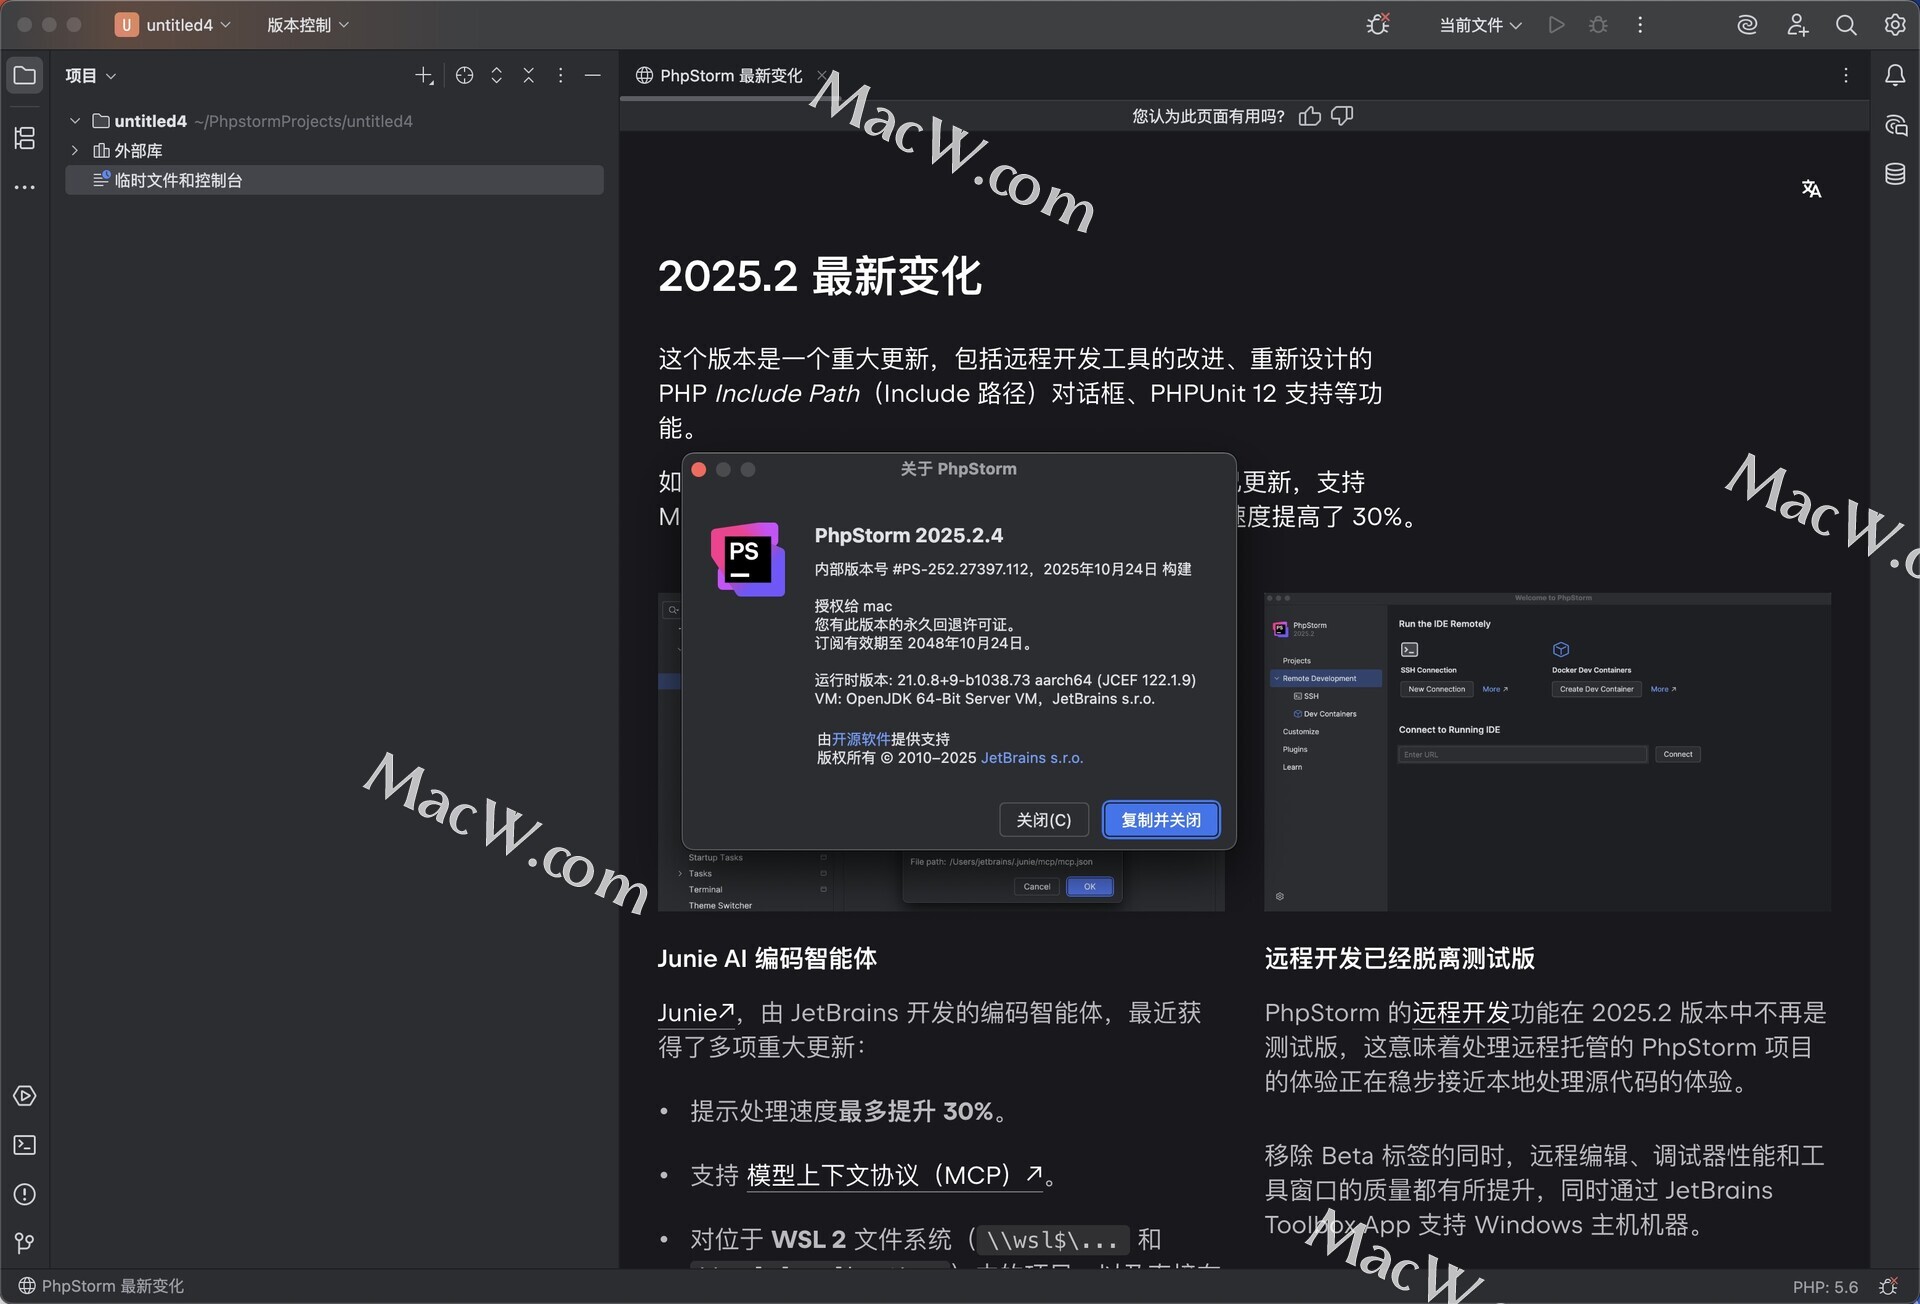The image size is (1920, 1304).
Task: Click thumbs down for page usefulness
Action: [x=1342, y=116]
